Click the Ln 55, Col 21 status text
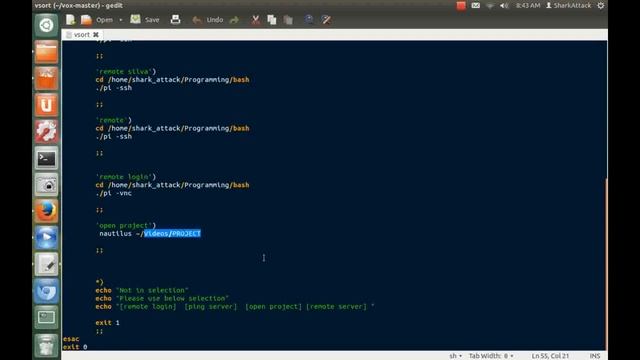 click(x=550, y=356)
